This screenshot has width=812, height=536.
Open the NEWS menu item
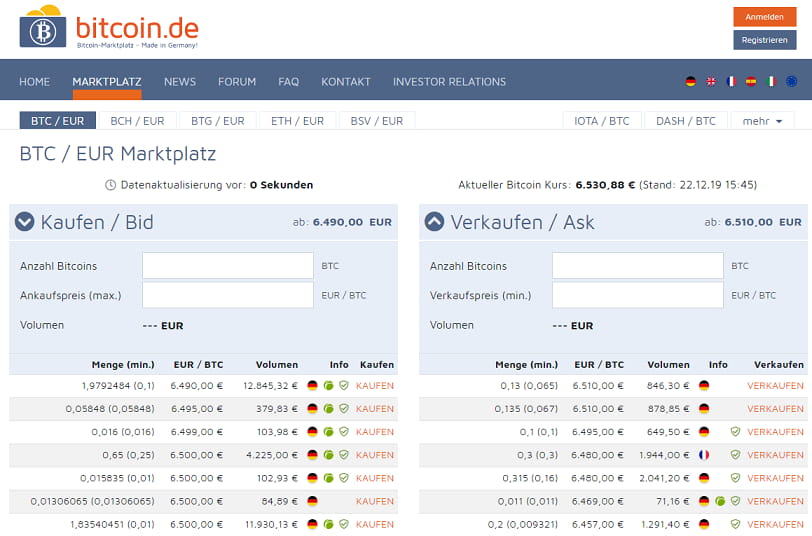(x=180, y=82)
